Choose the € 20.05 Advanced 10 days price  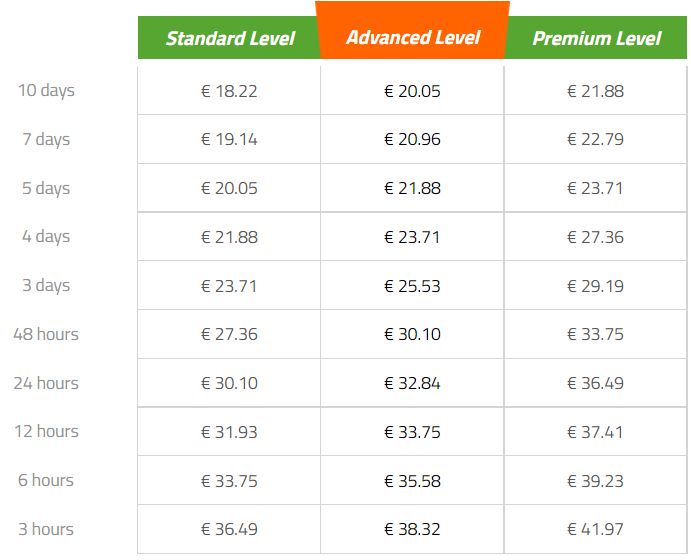click(x=412, y=91)
